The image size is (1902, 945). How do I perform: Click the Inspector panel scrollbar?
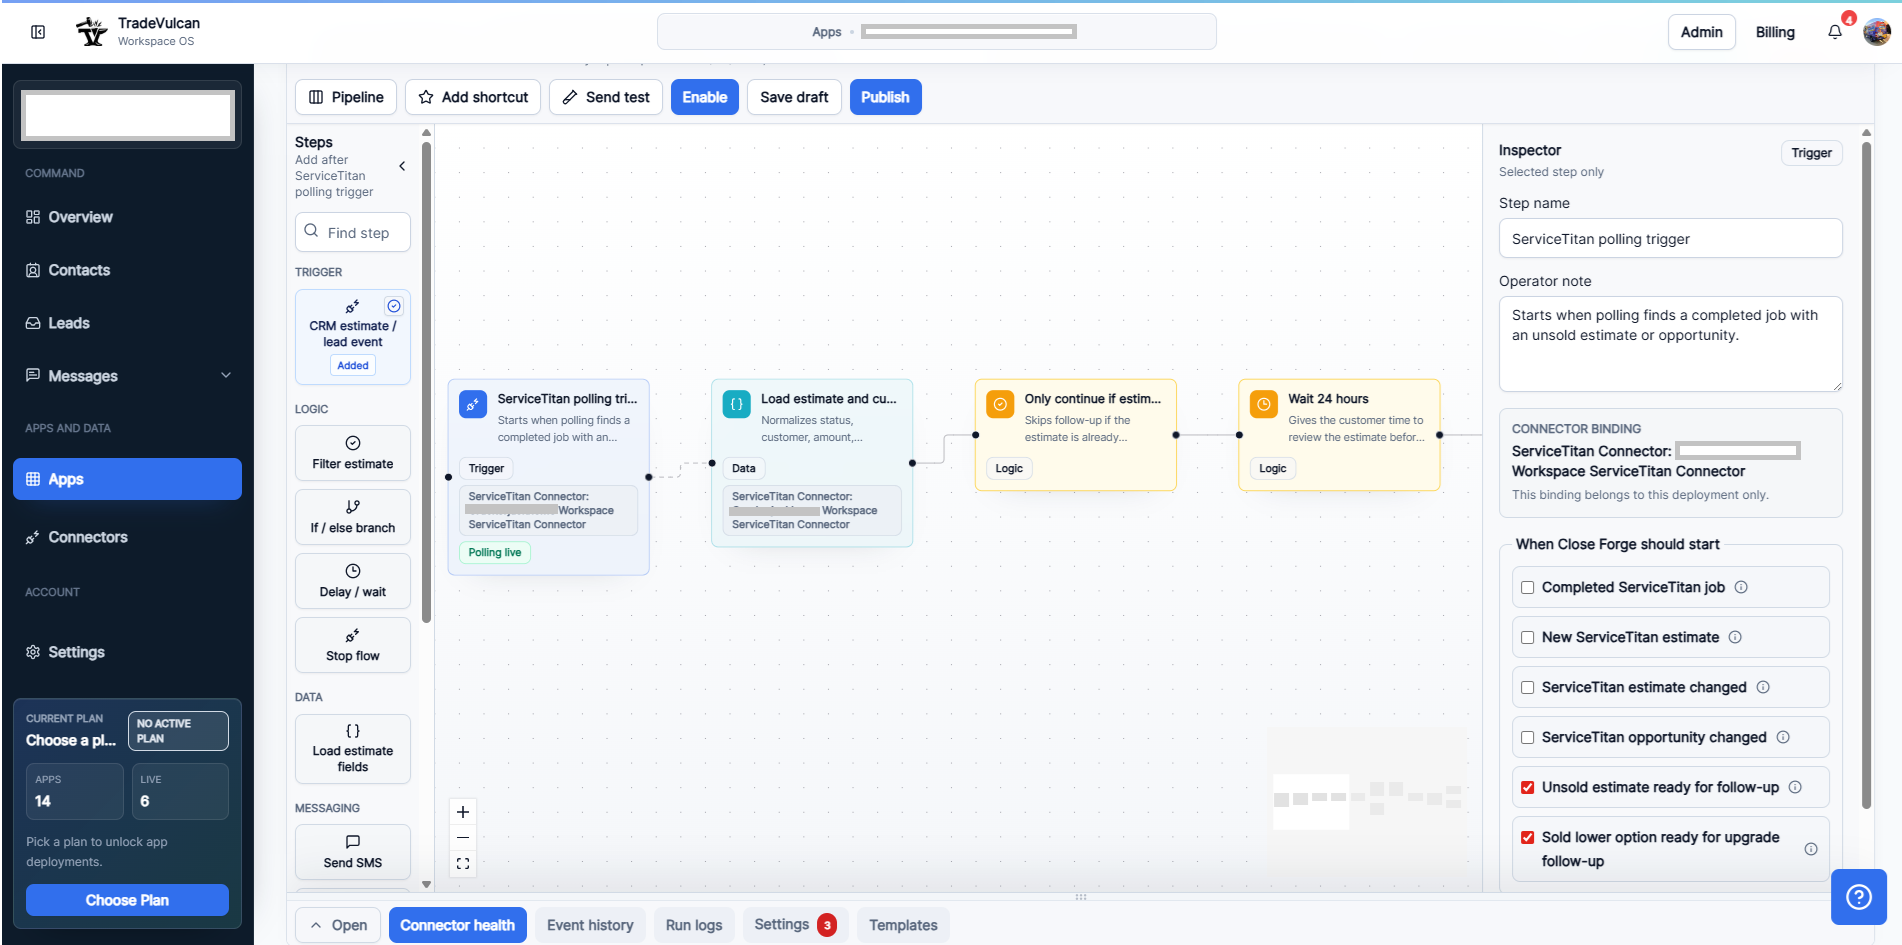(1866, 475)
